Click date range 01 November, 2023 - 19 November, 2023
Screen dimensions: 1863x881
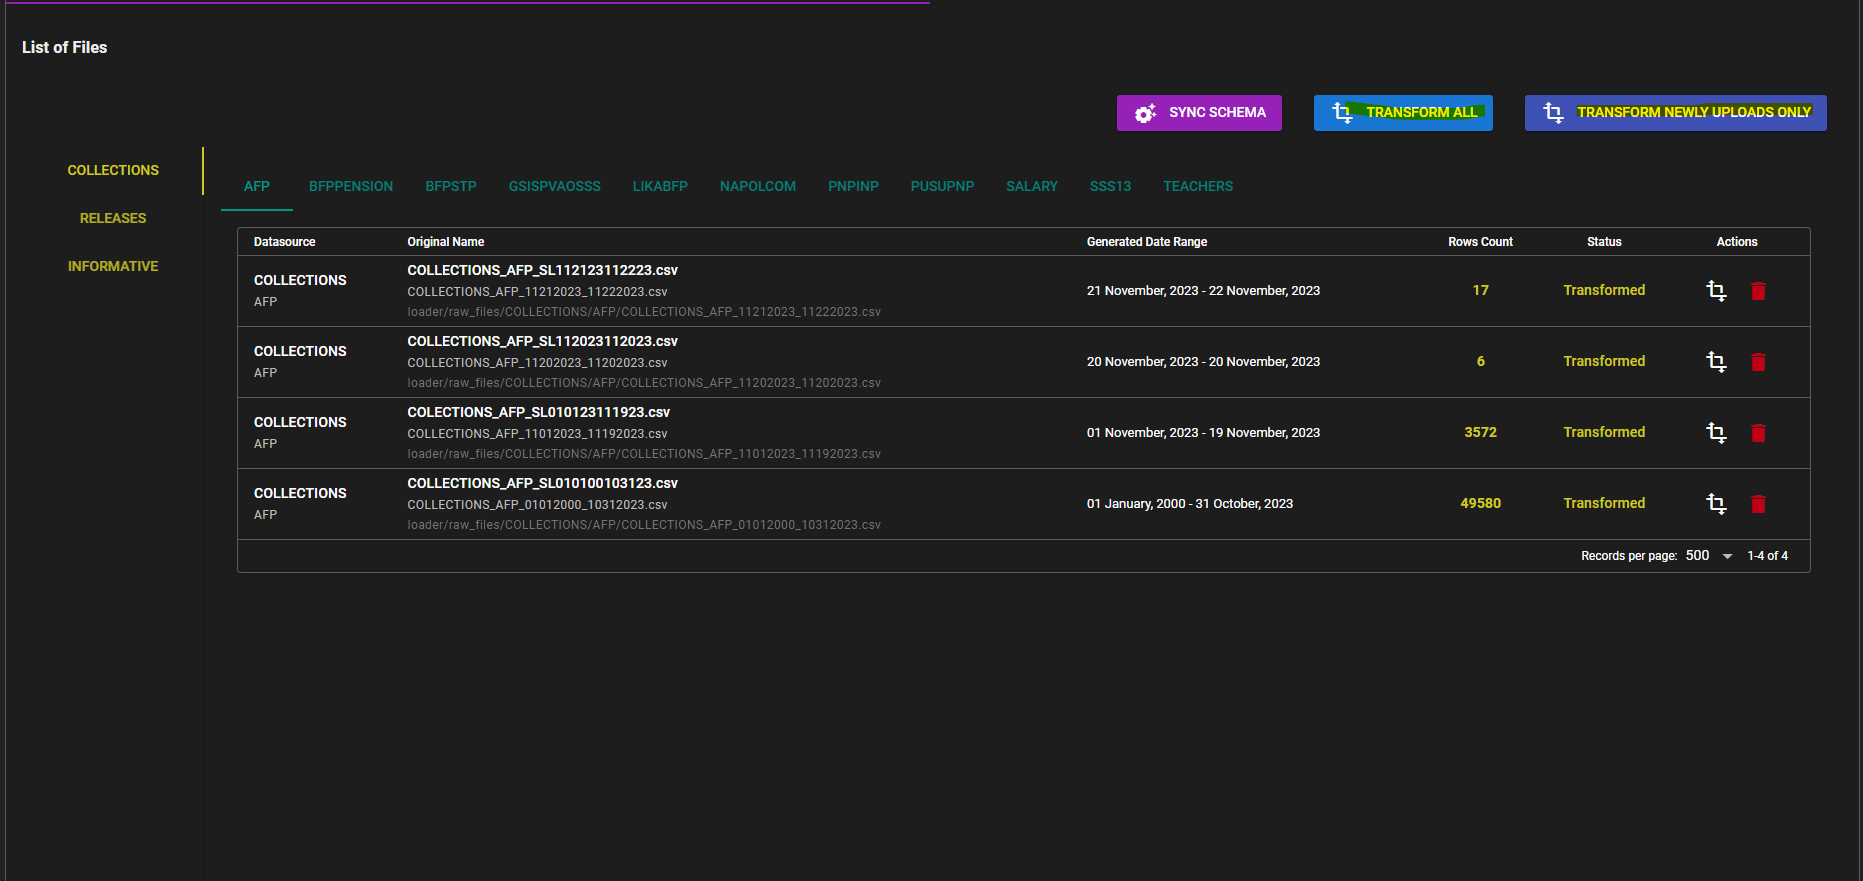[1203, 433]
